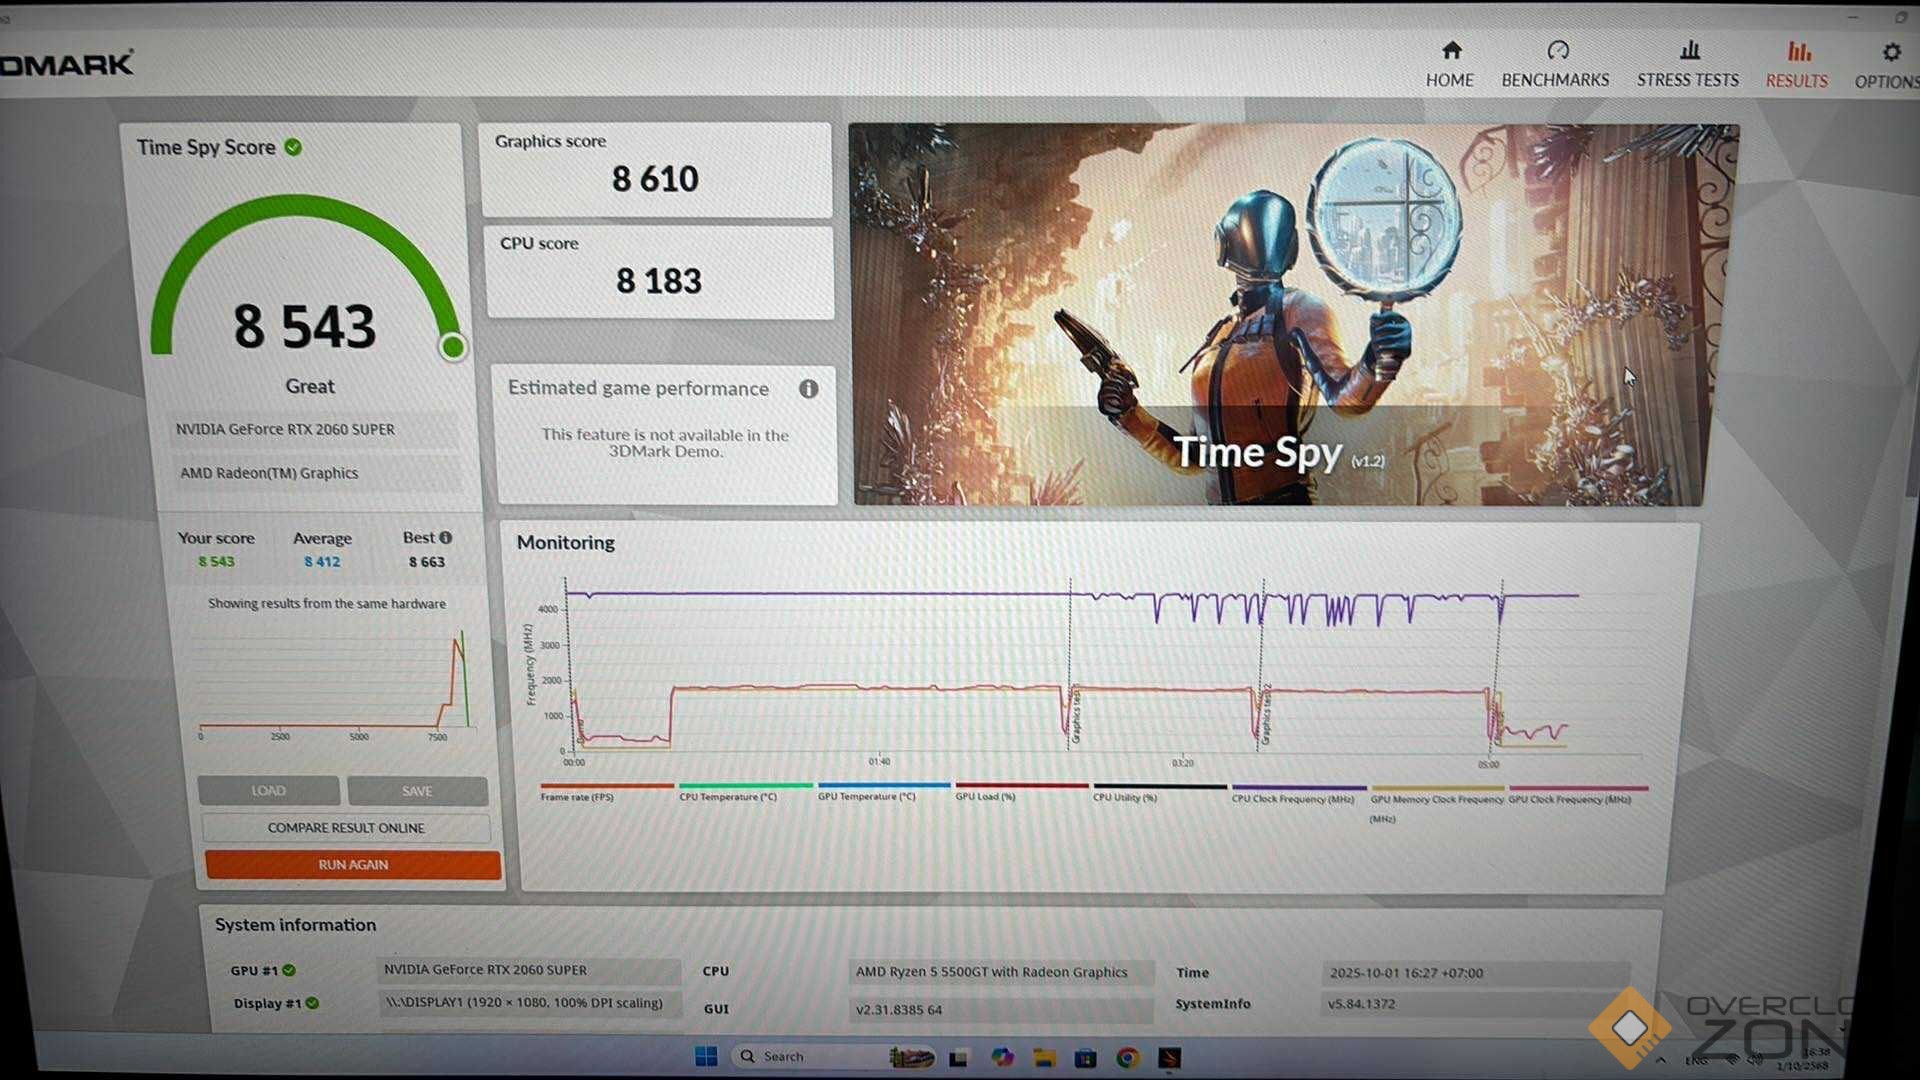Toggle the GPU Load (%) legend line
1920x1080 pixels.
point(985,797)
